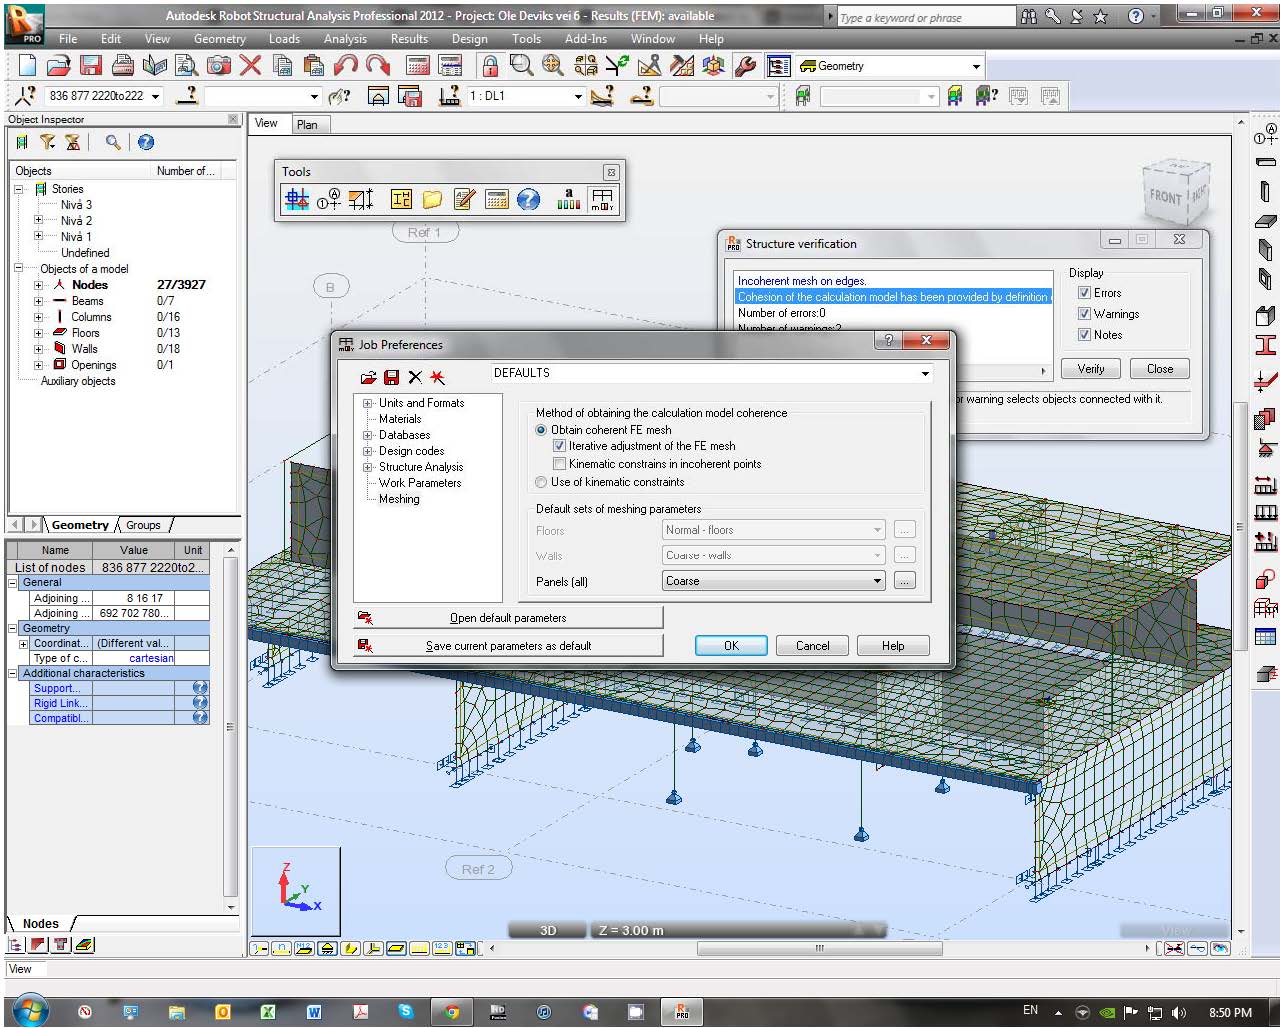The image size is (1280, 1028).
Task: Click the save diskette icon in Job Preferences
Action: coord(391,377)
